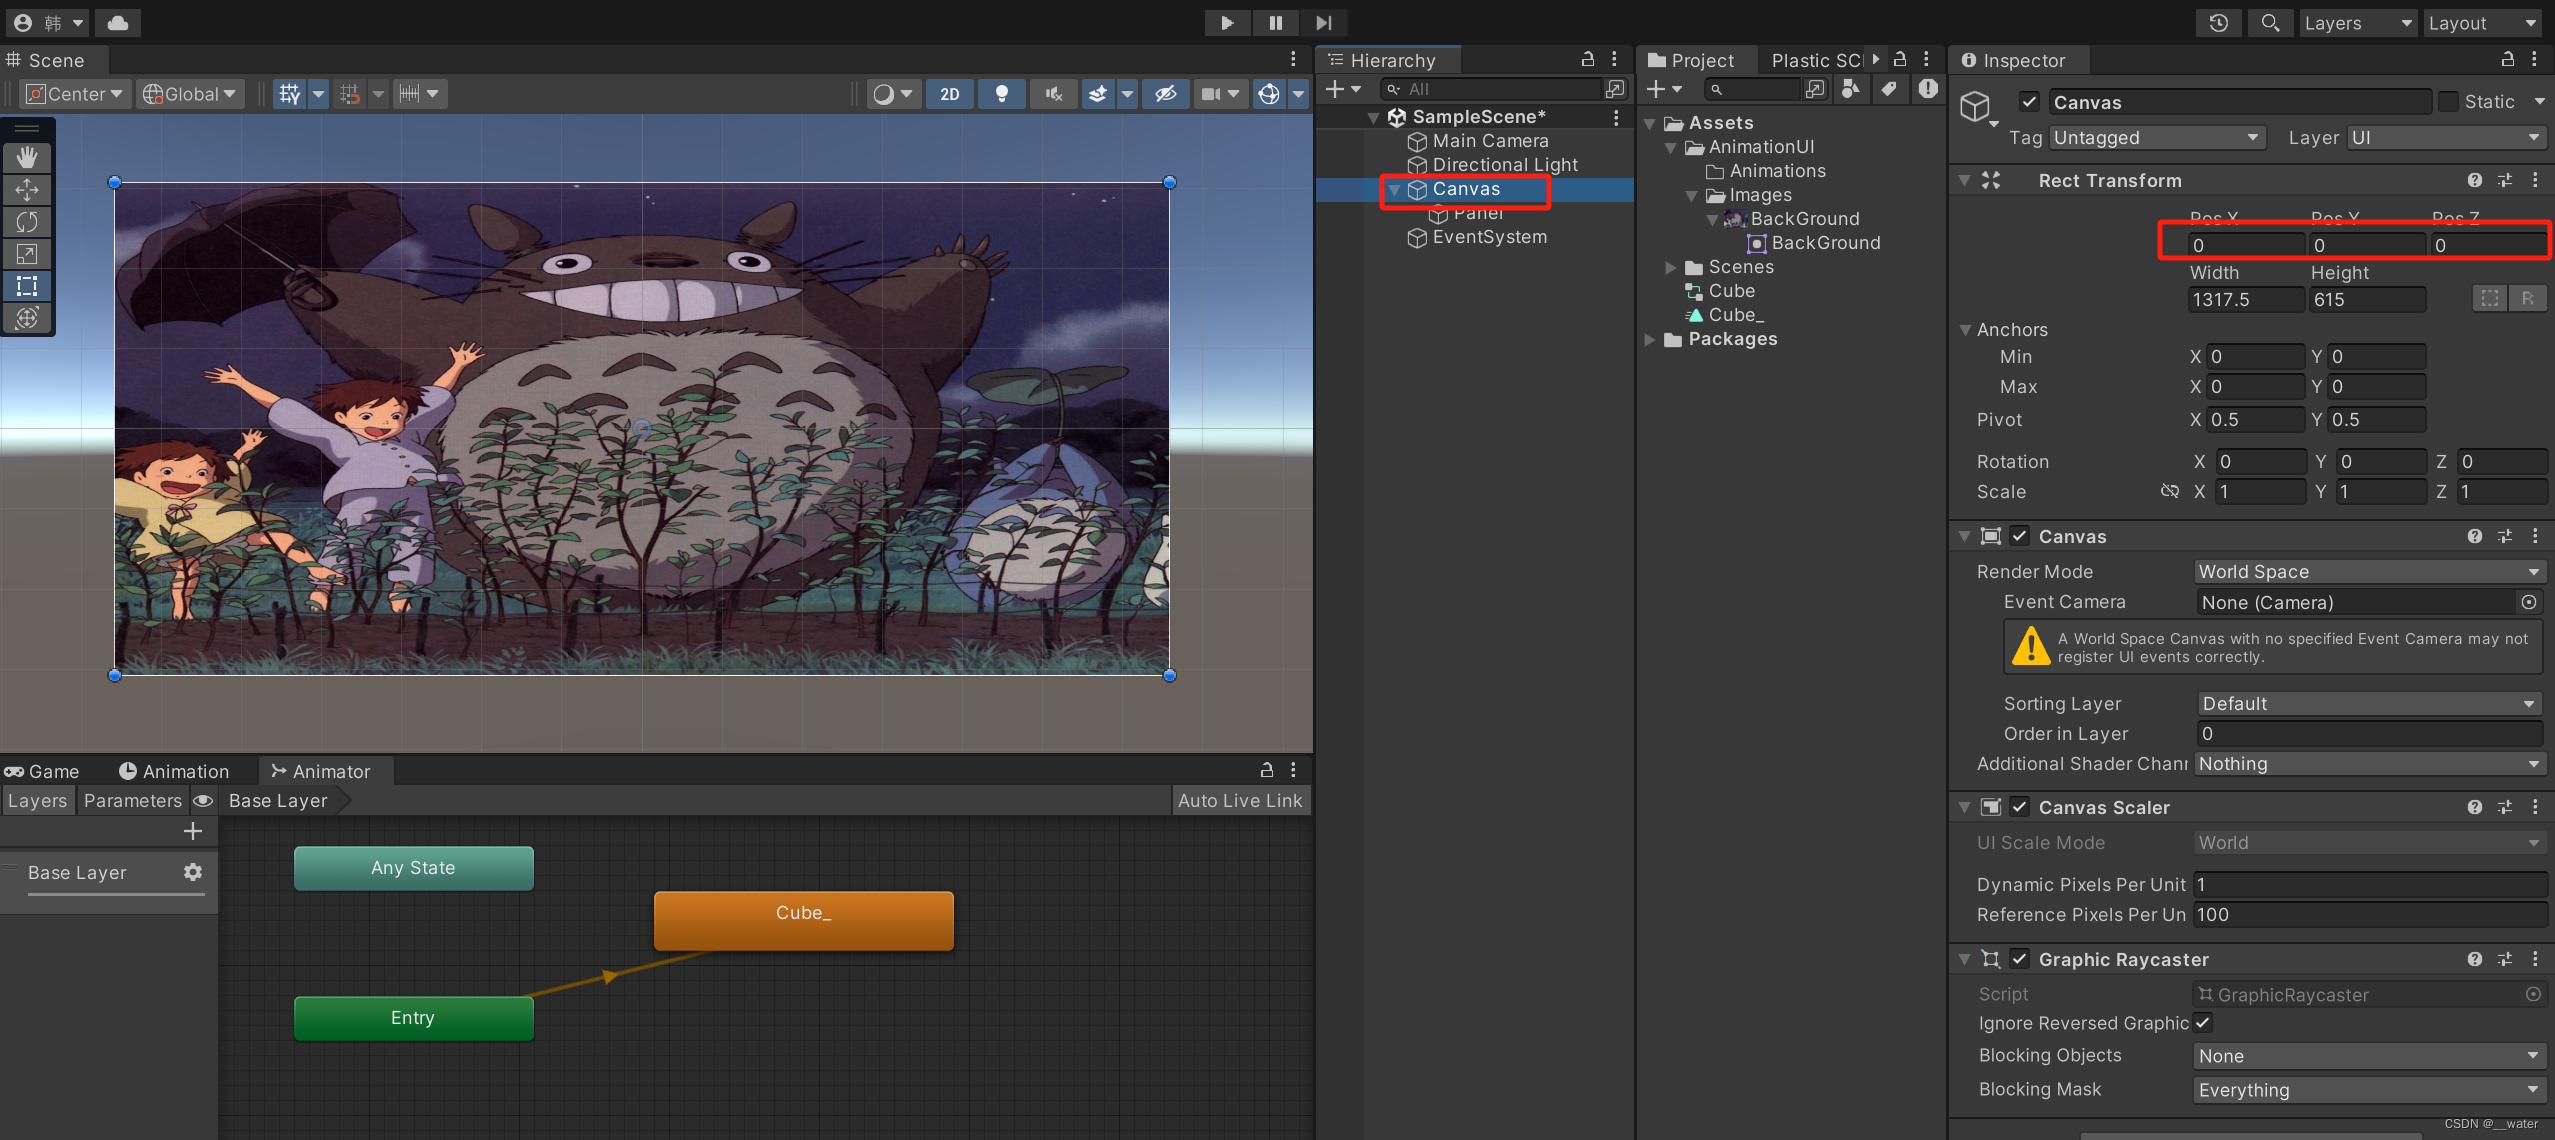This screenshot has width=2555, height=1140.
Task: Open undo history icon
Action: [2218, 22]
